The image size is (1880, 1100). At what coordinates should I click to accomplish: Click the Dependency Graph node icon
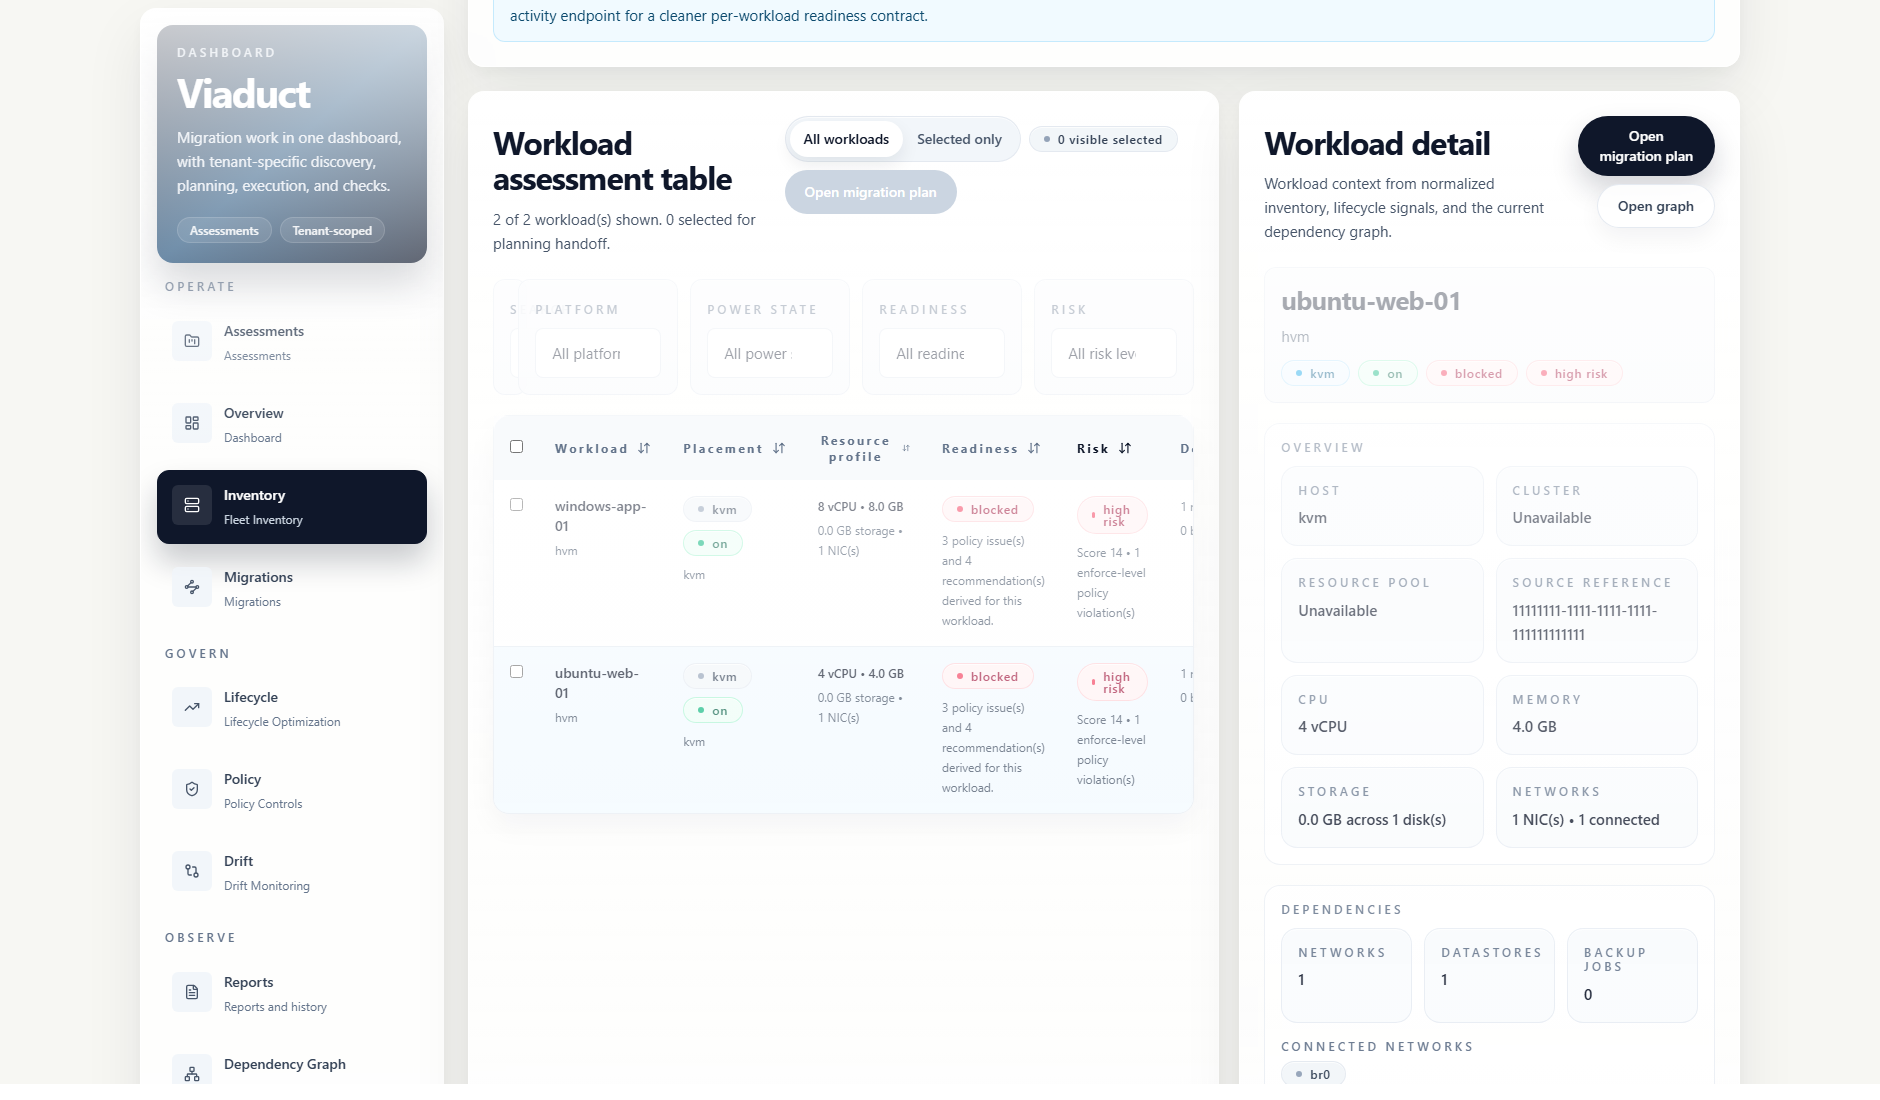(x=192, y=1072)
